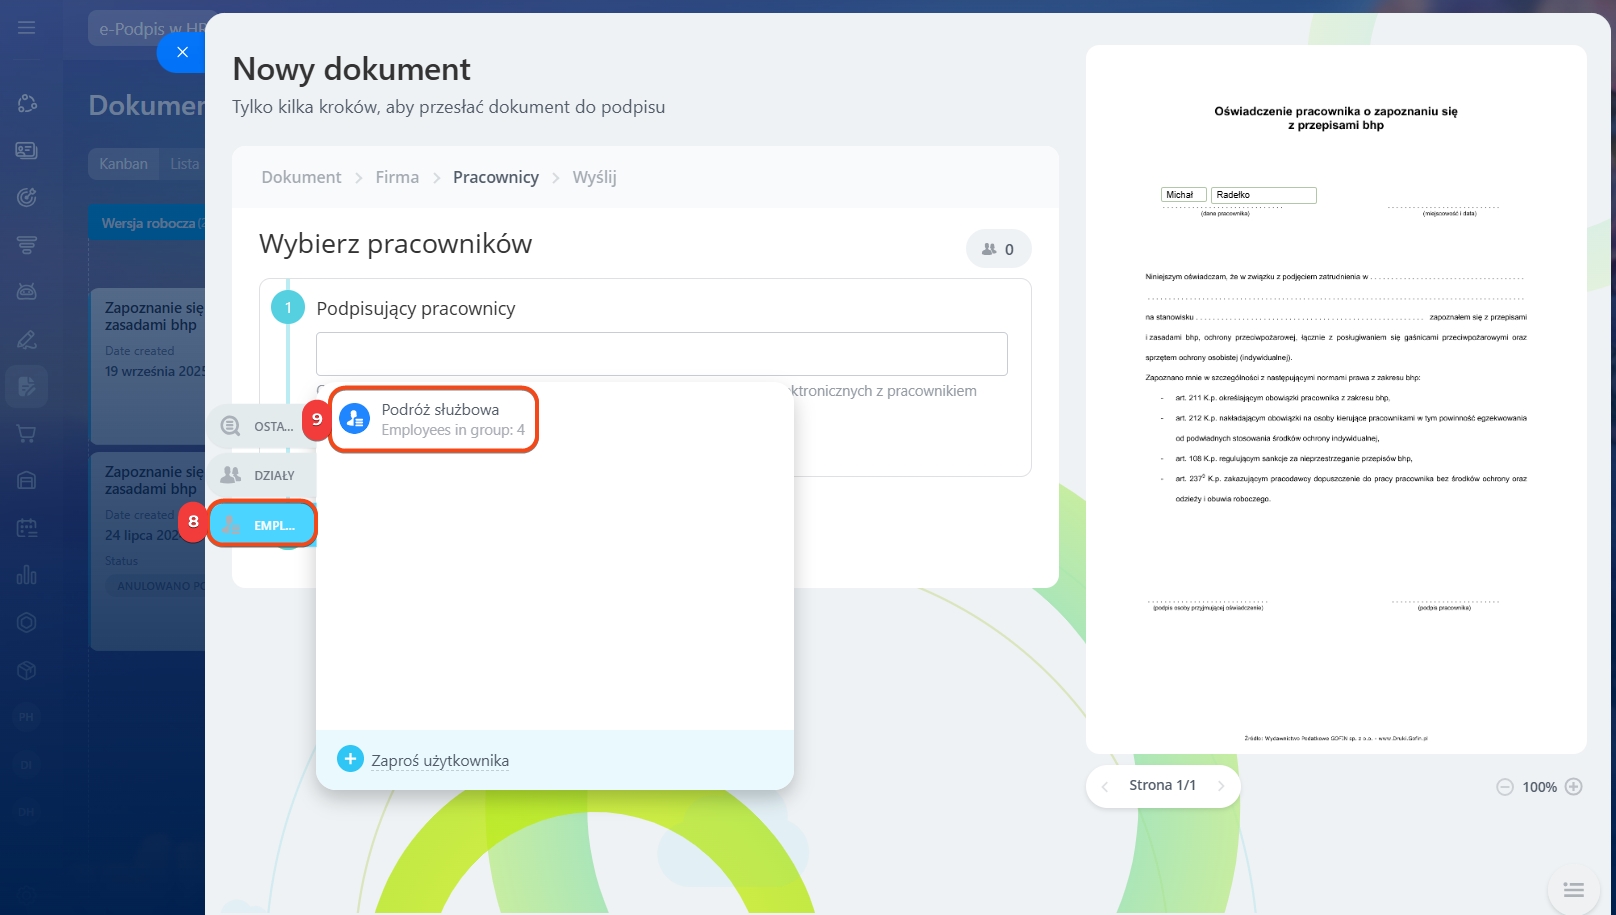Open the DI avatar in the sidebar
This screenshot has height=915, width=1616.
tap(26, 765)
